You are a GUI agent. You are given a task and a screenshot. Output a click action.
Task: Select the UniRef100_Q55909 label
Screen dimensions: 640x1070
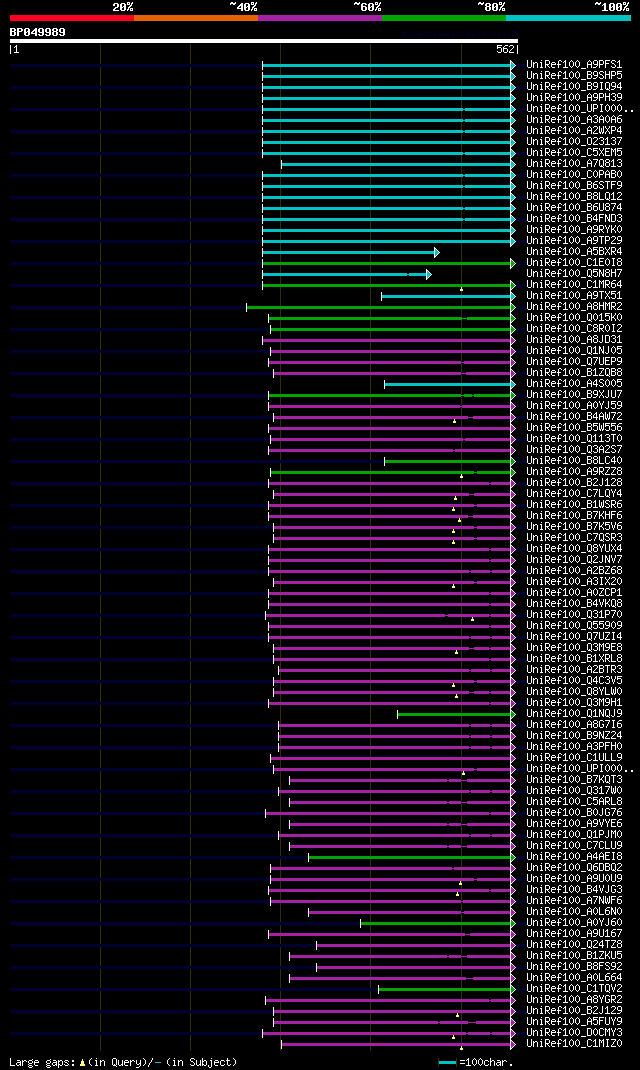pyautogui.click(x=574, y=626)
